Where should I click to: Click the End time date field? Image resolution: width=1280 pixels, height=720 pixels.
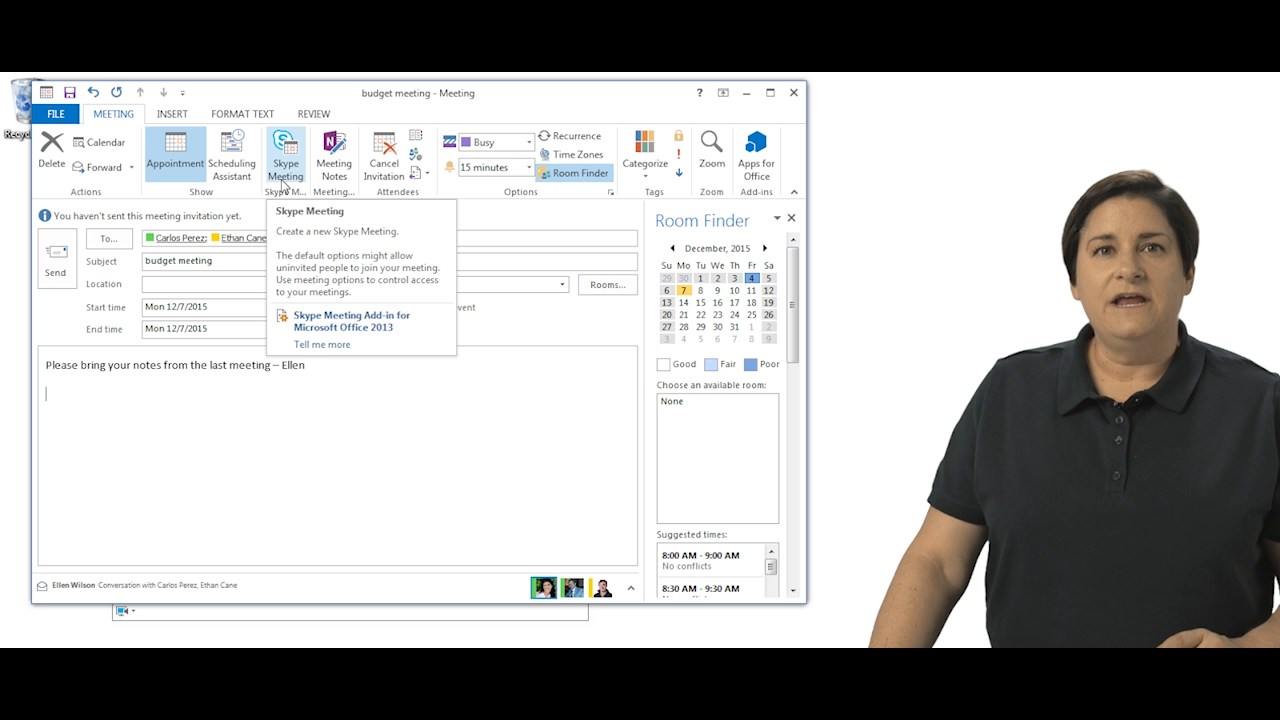tap(204, 329)
